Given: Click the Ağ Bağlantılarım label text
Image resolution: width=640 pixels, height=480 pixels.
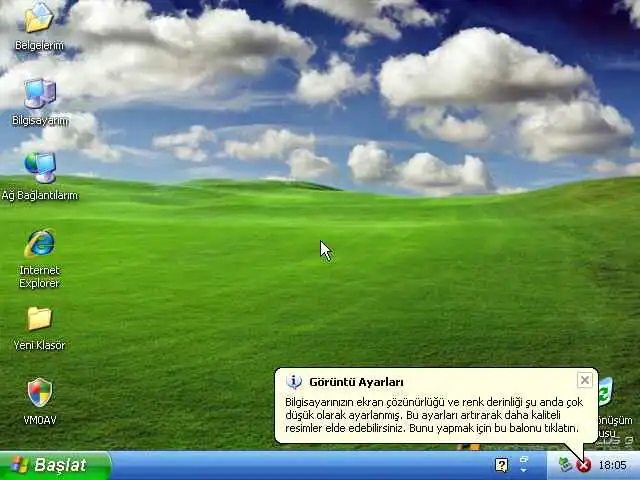Looking at the screenshot, I should [40, 196].
